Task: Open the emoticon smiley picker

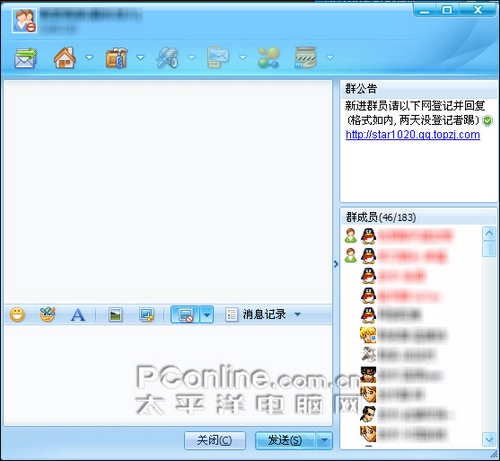Action: pyautogui.click(x=17, y=314)
